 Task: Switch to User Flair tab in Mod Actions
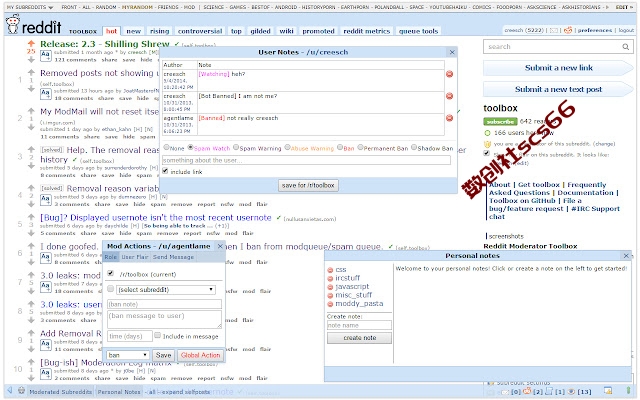[135, 257]
